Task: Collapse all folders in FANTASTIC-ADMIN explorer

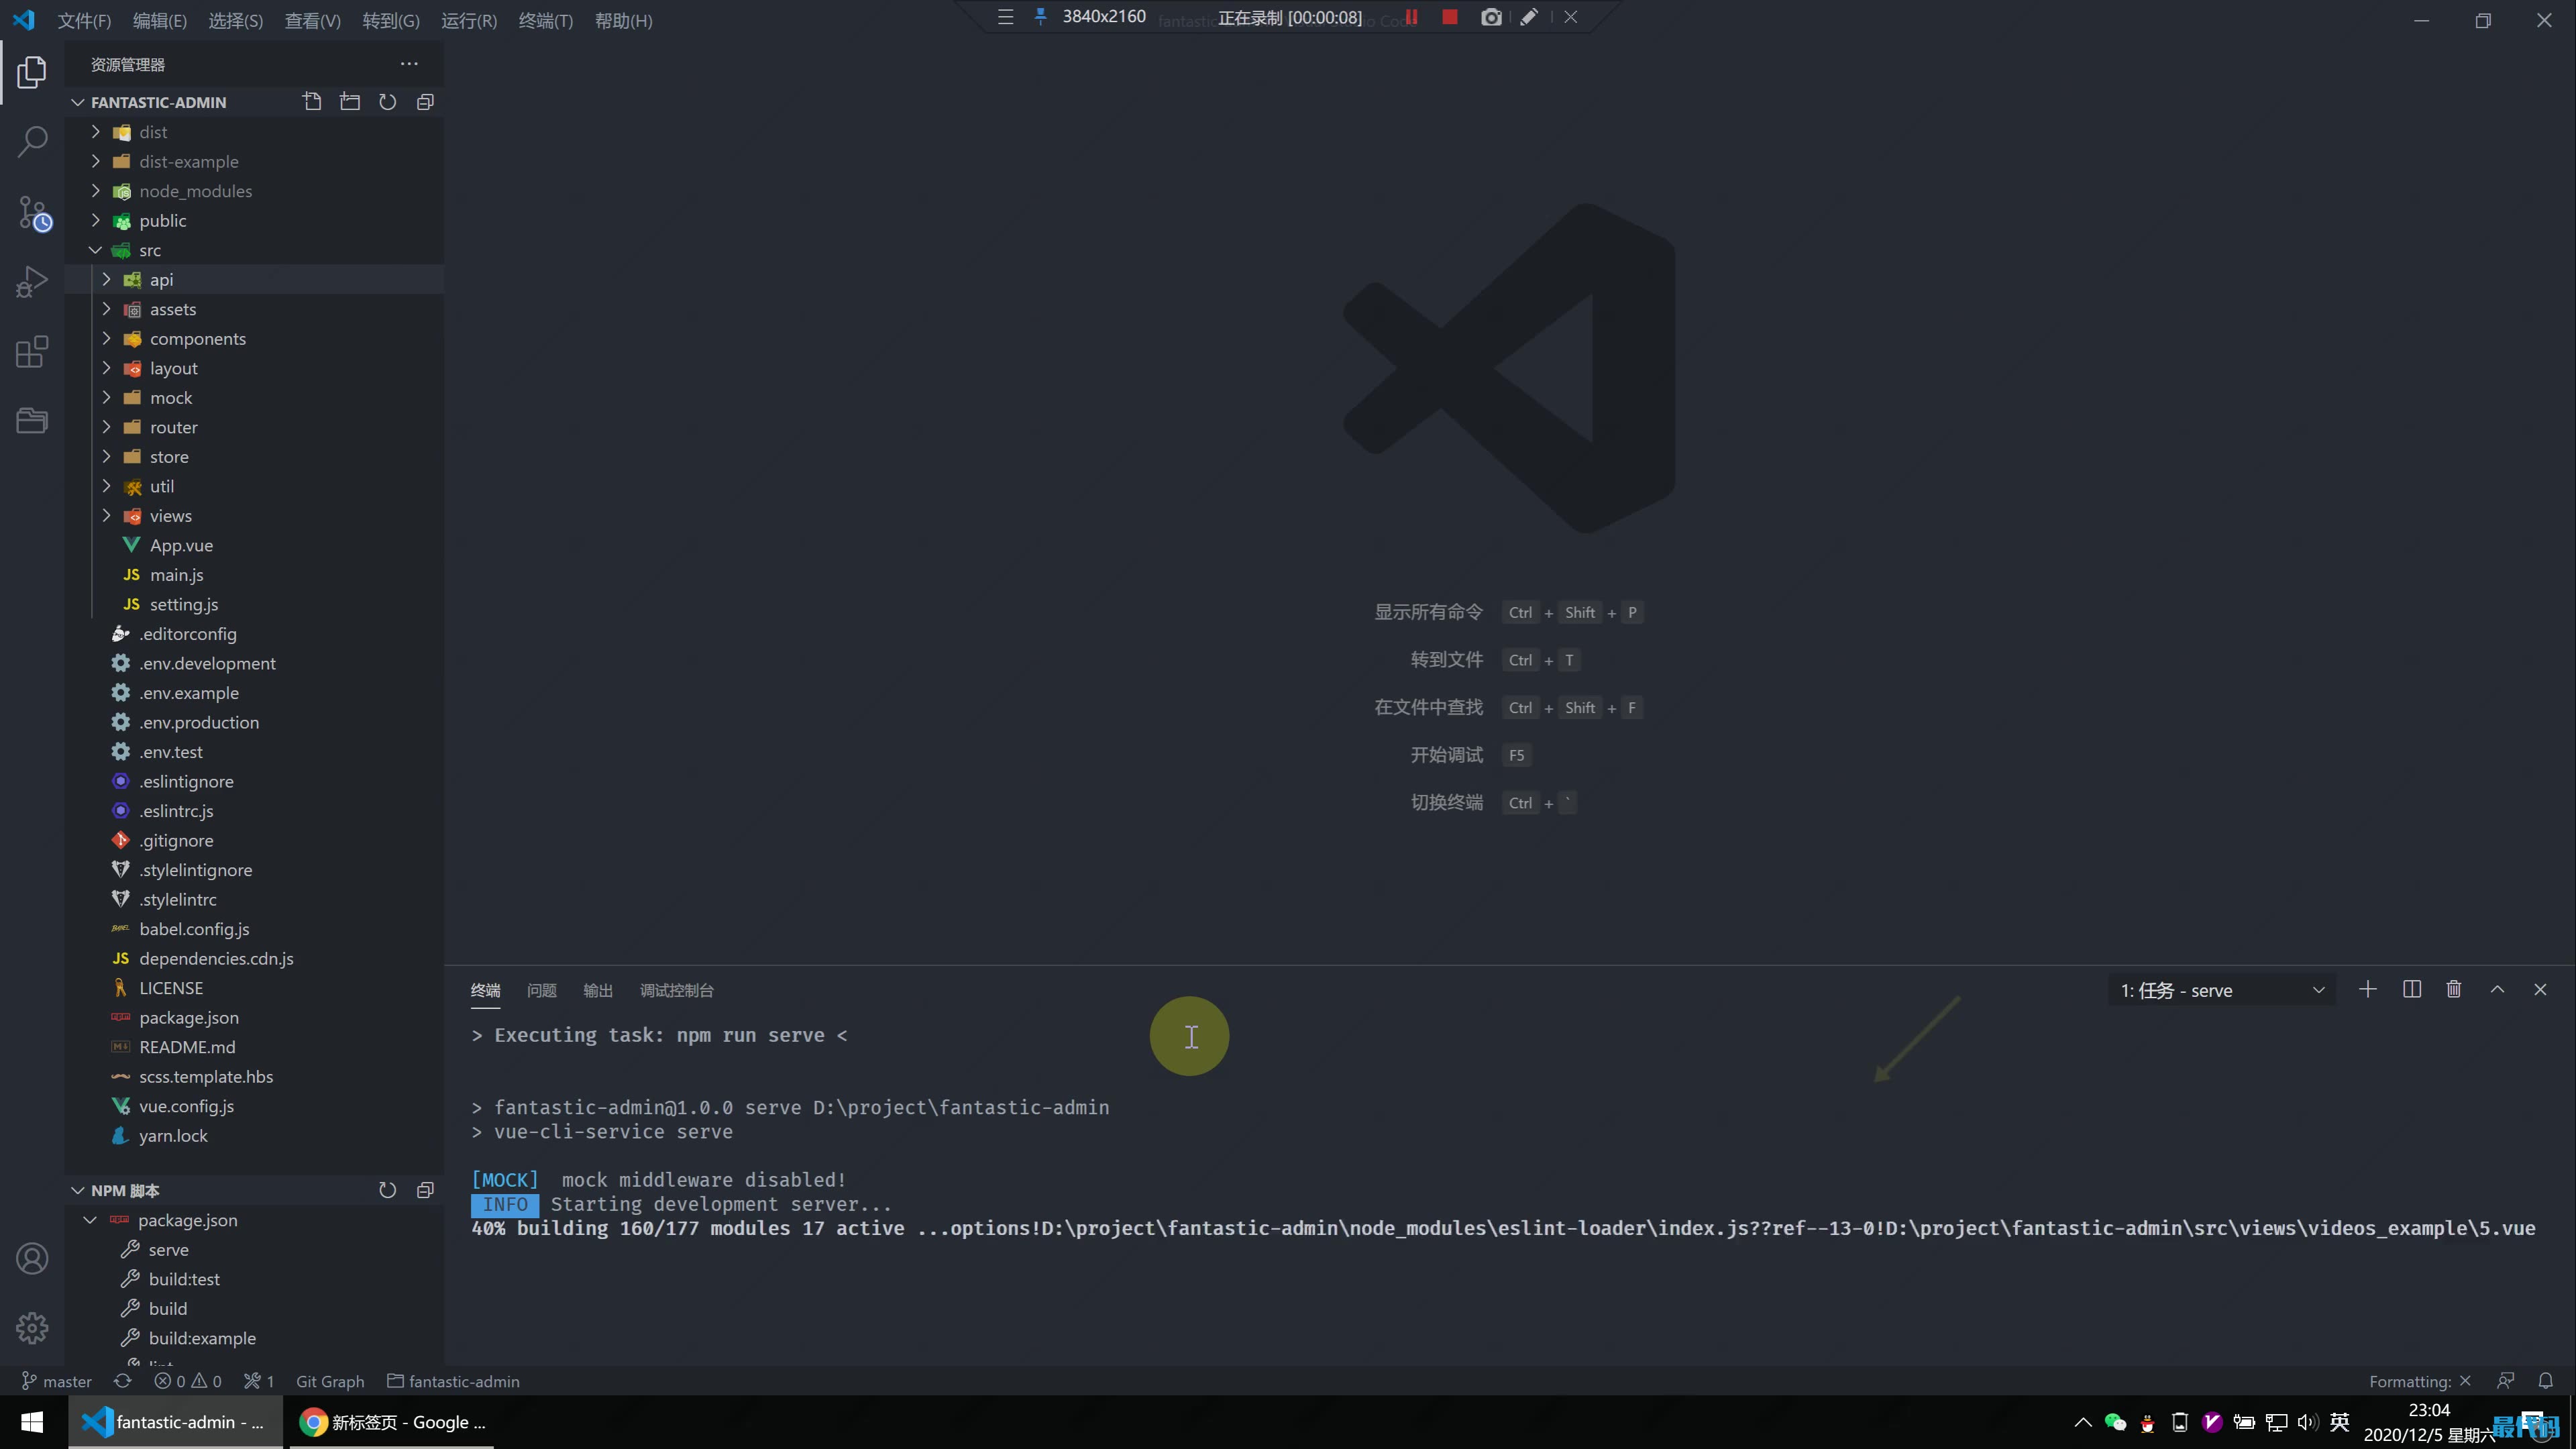Action: [425, 102]
